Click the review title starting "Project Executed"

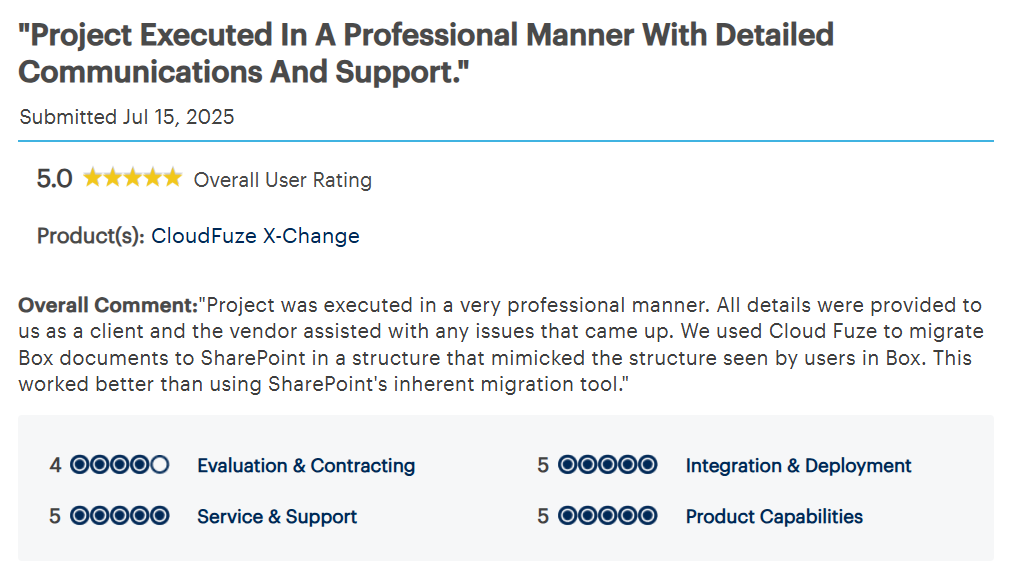point(426,53)
